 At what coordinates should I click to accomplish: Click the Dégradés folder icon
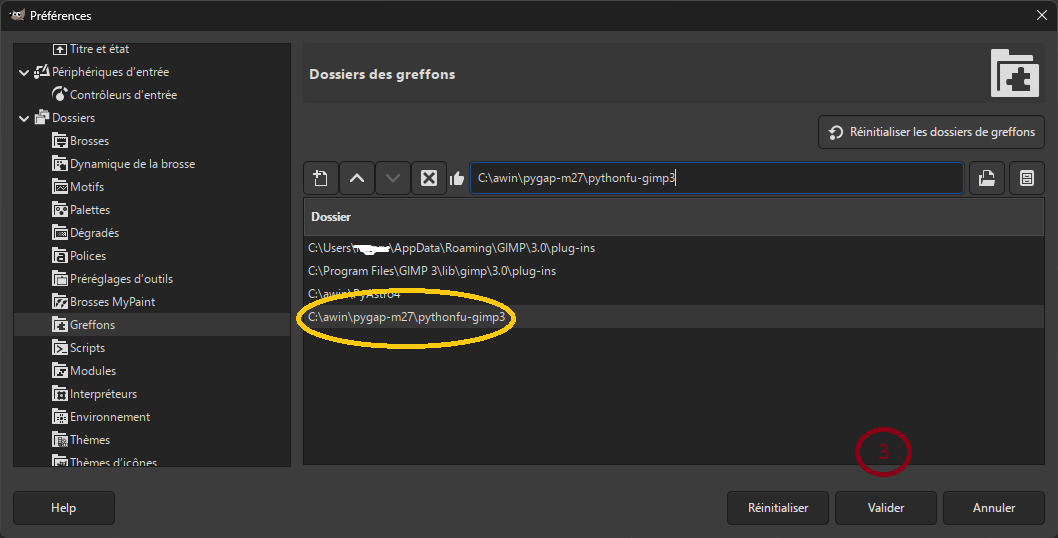60,233
